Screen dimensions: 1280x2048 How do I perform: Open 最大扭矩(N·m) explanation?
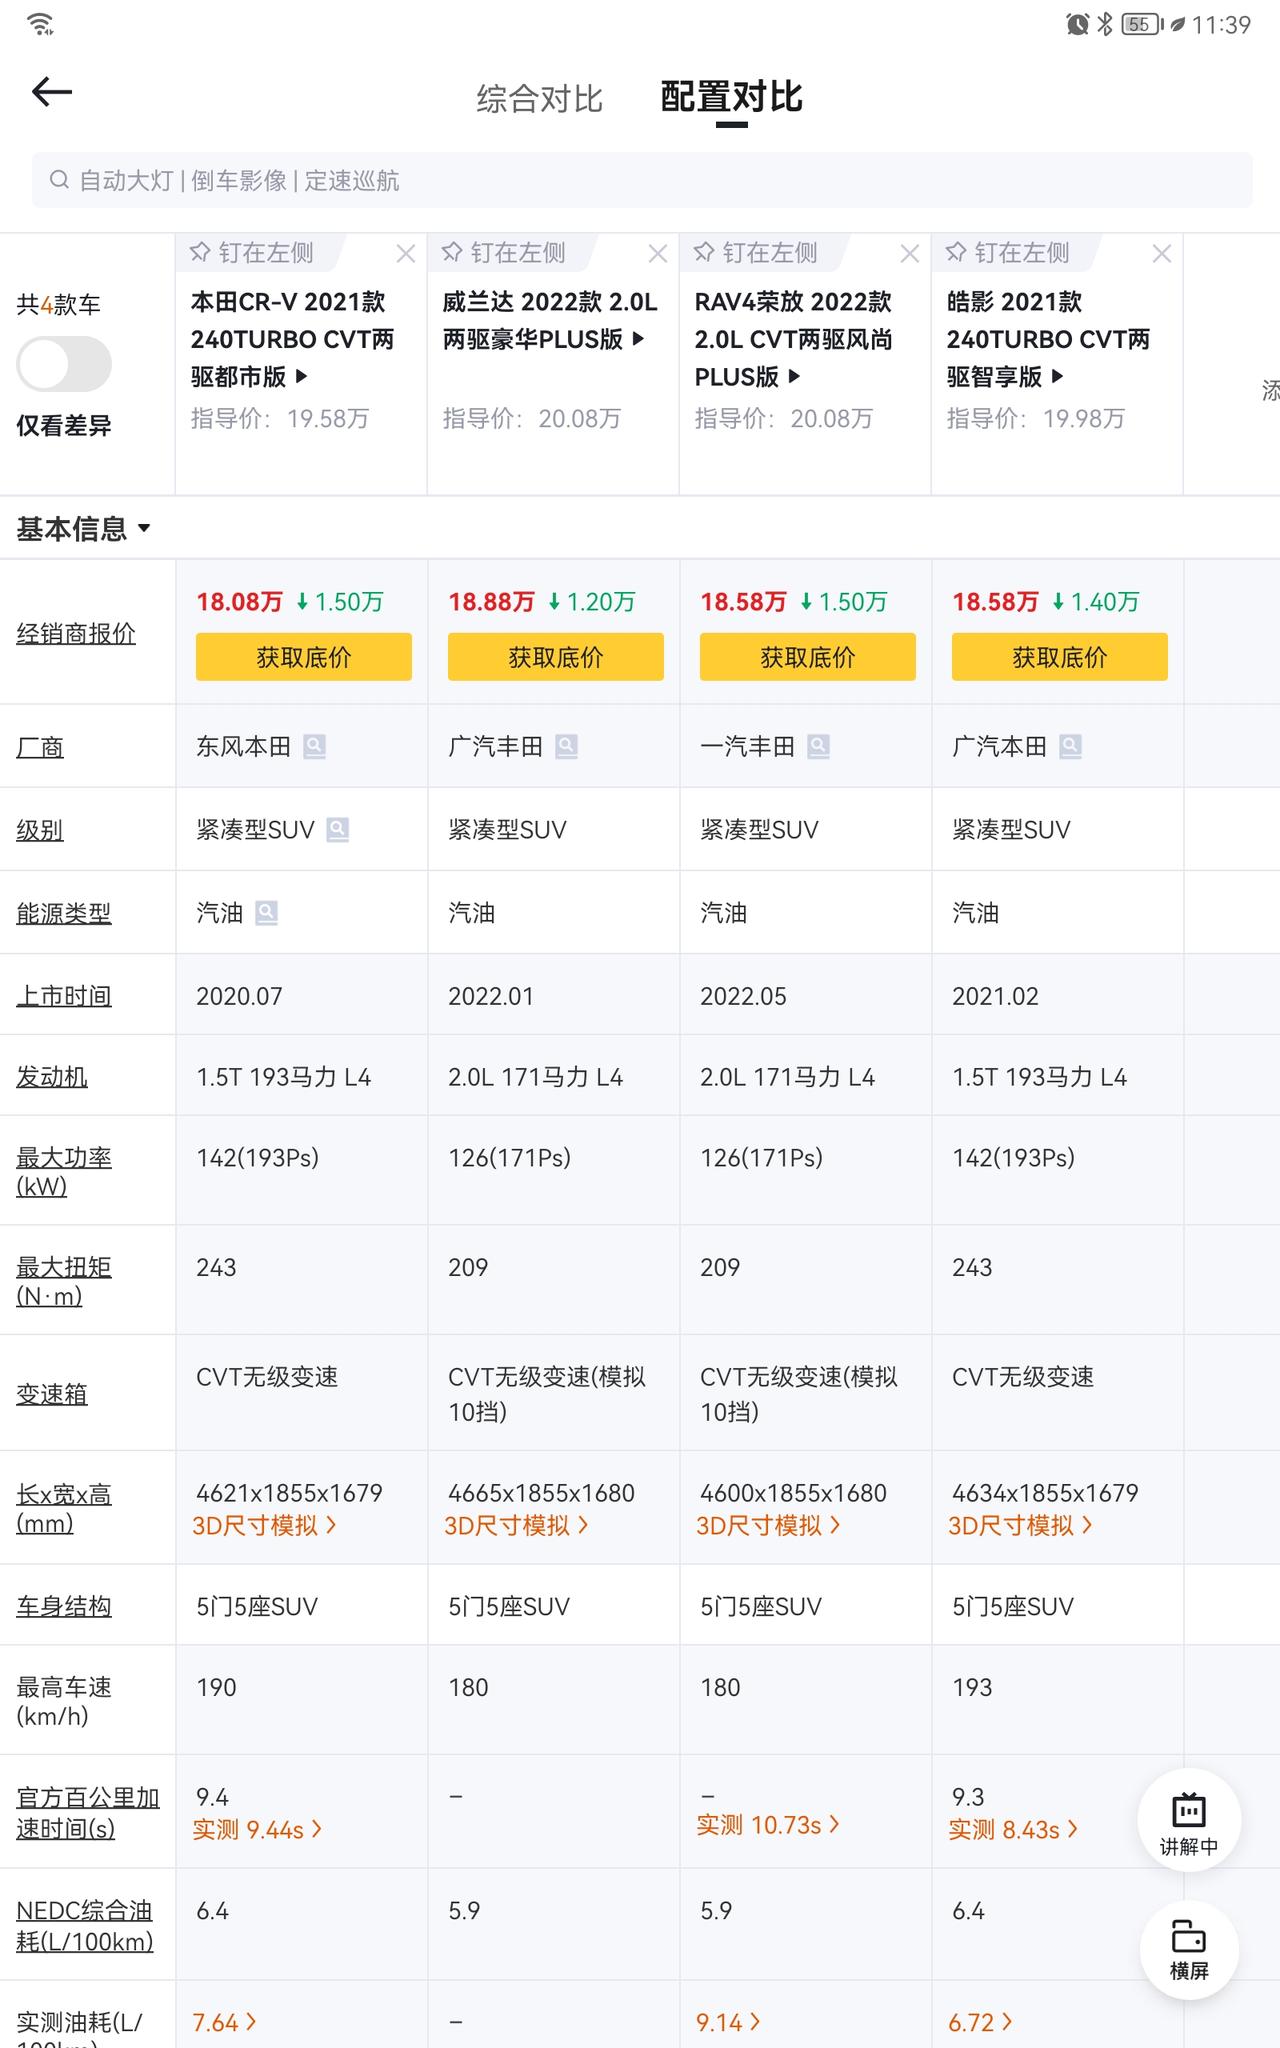tap(64, 1282)
